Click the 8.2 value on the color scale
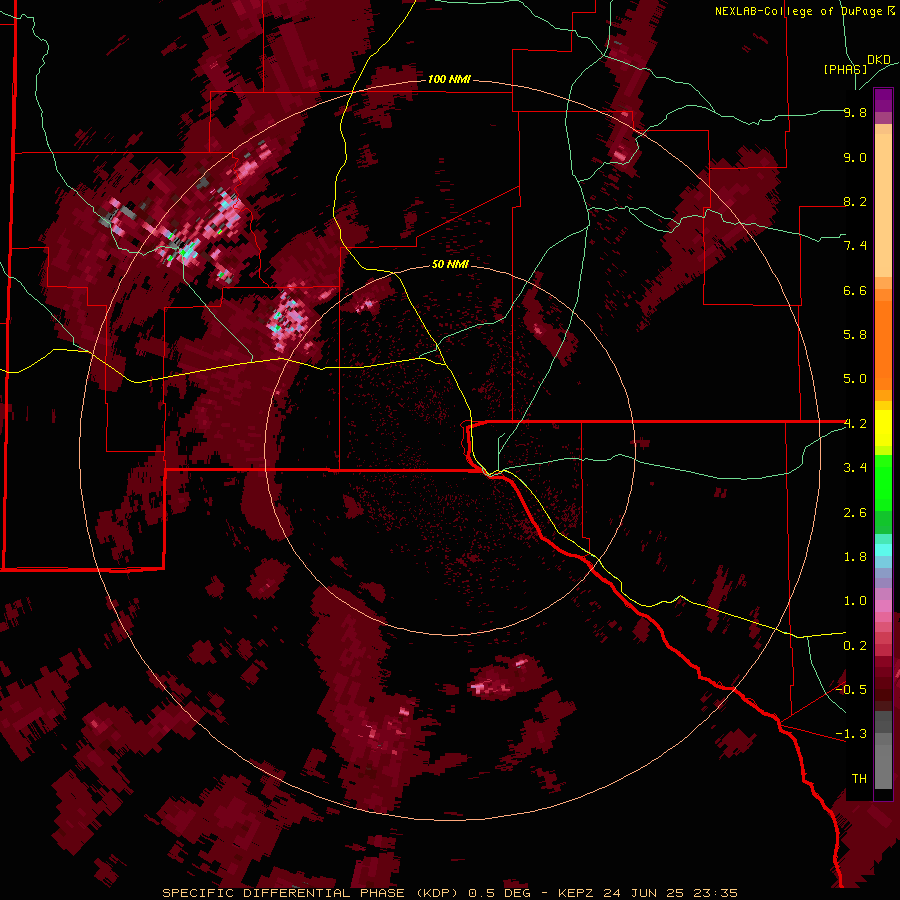This screenshot has height=900, width=900. [855, 201]
